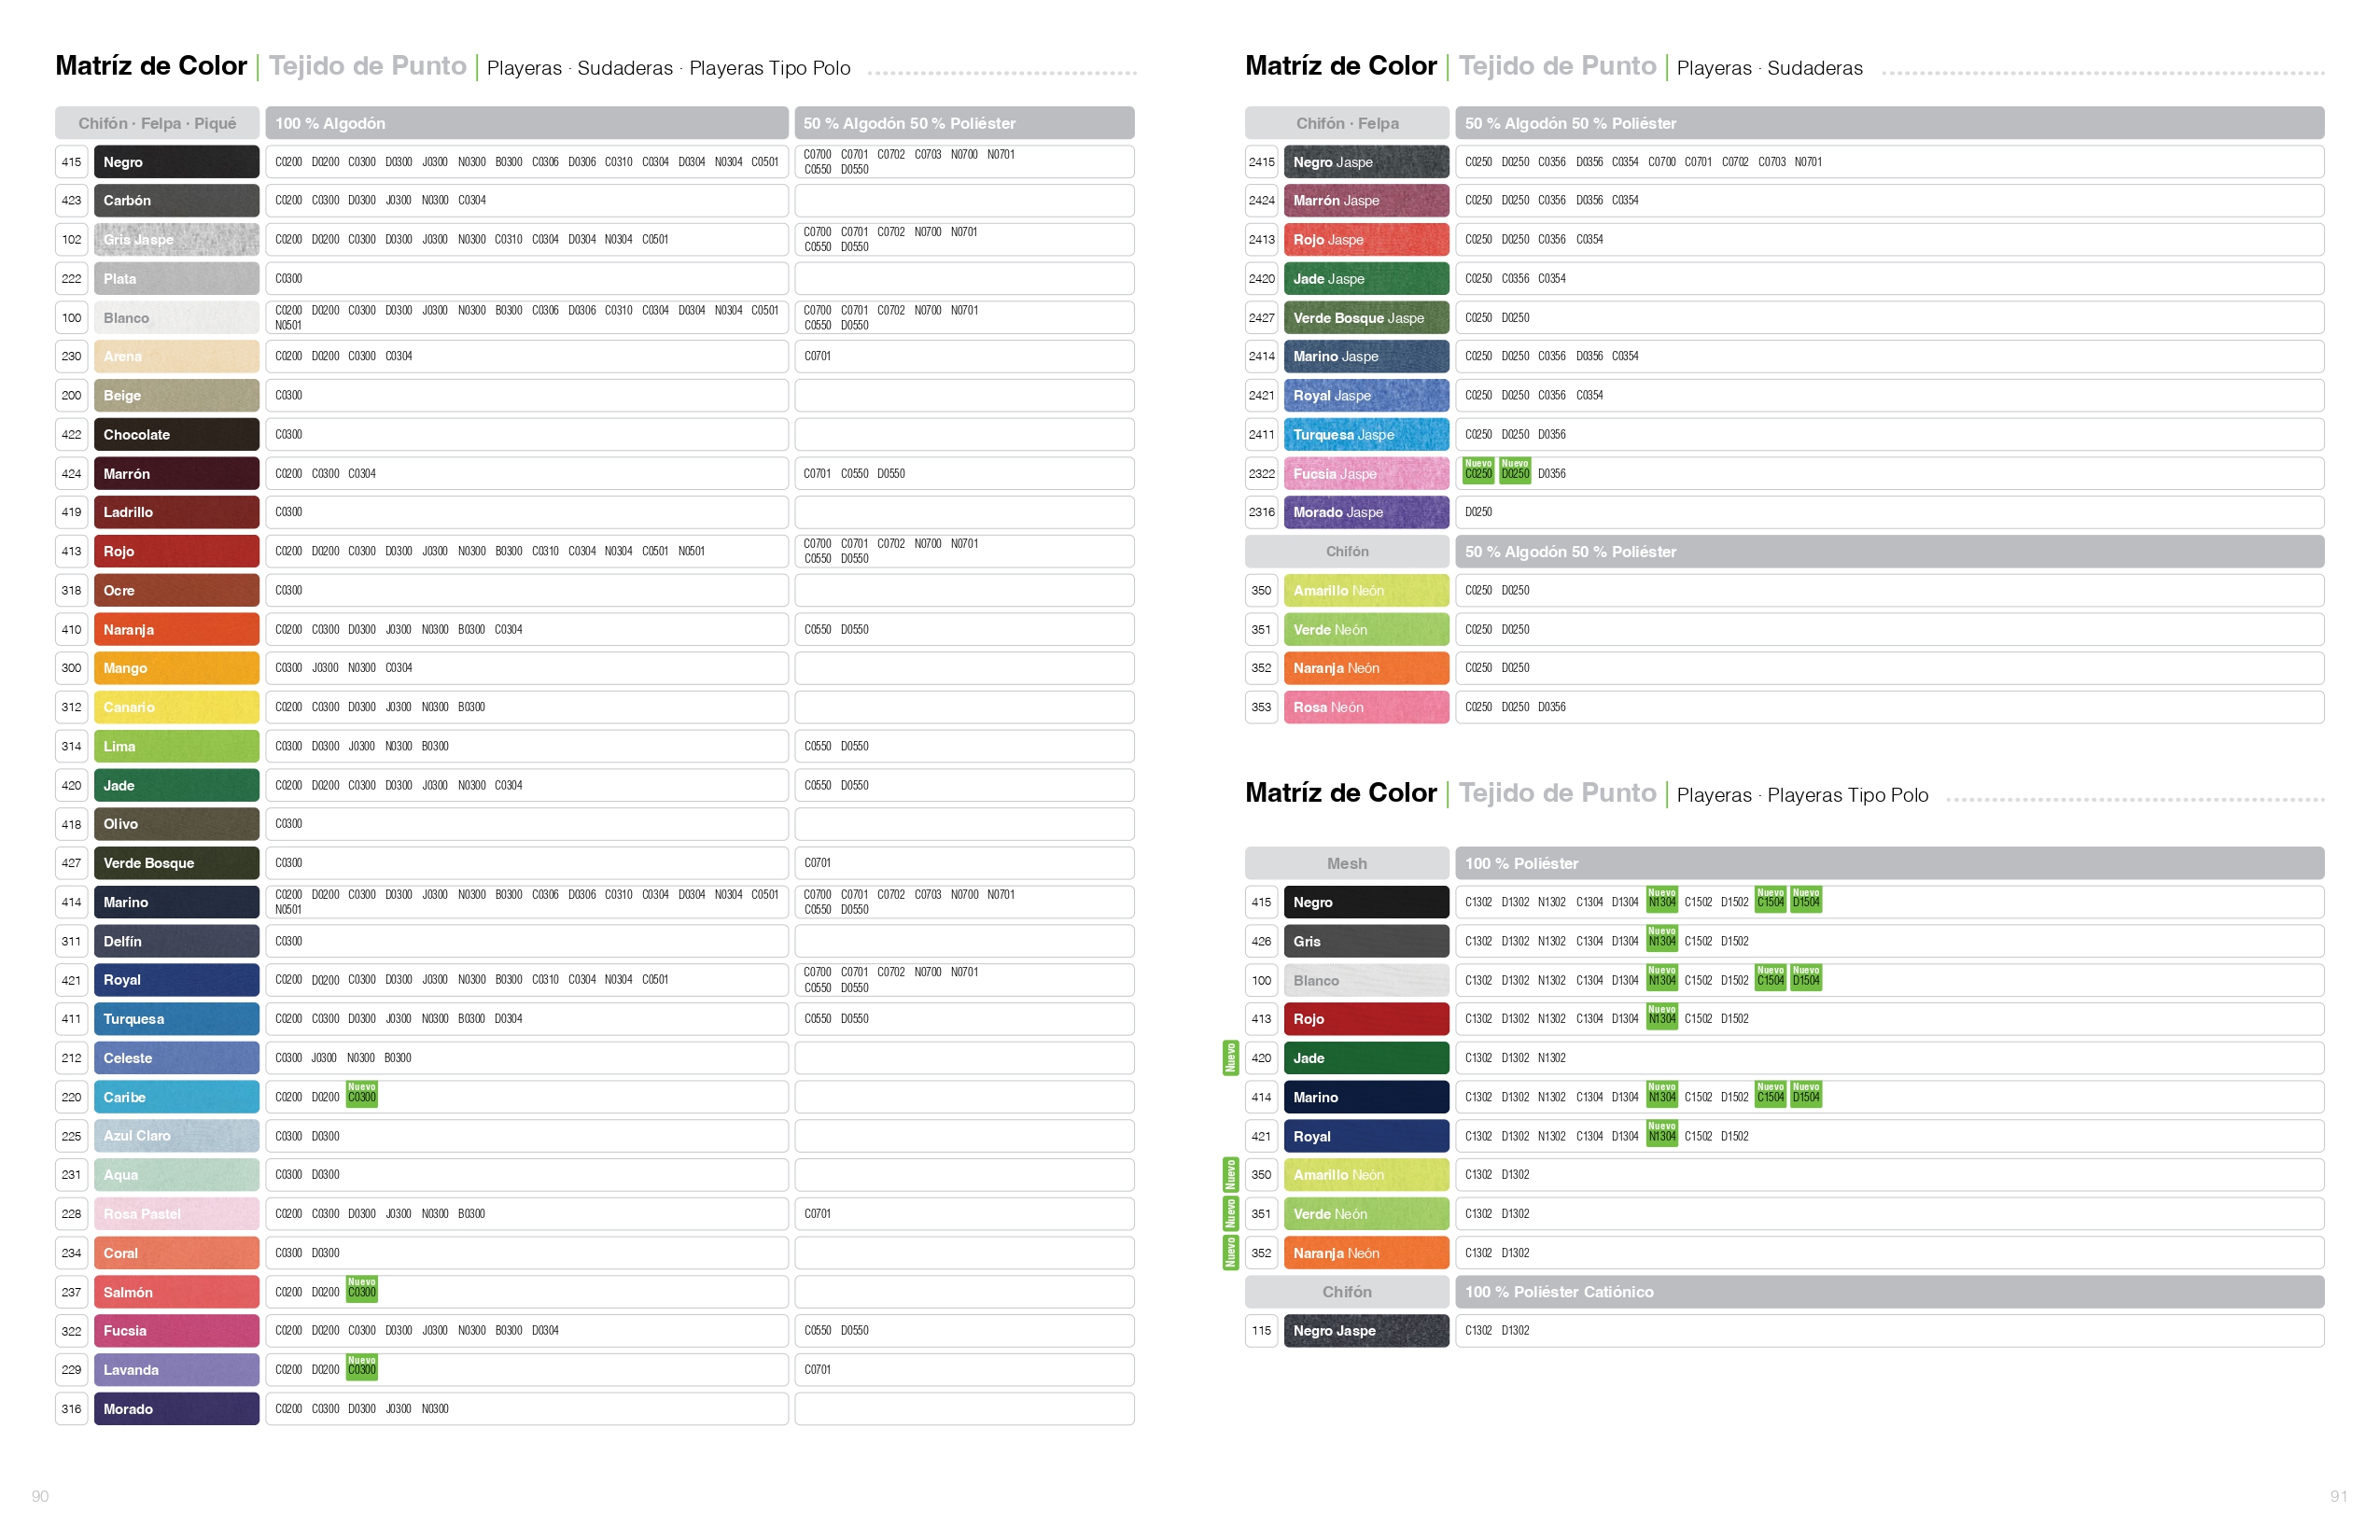
Task: Click the Chifón · Felpa · Piqué header
Action: pos(157,123)
